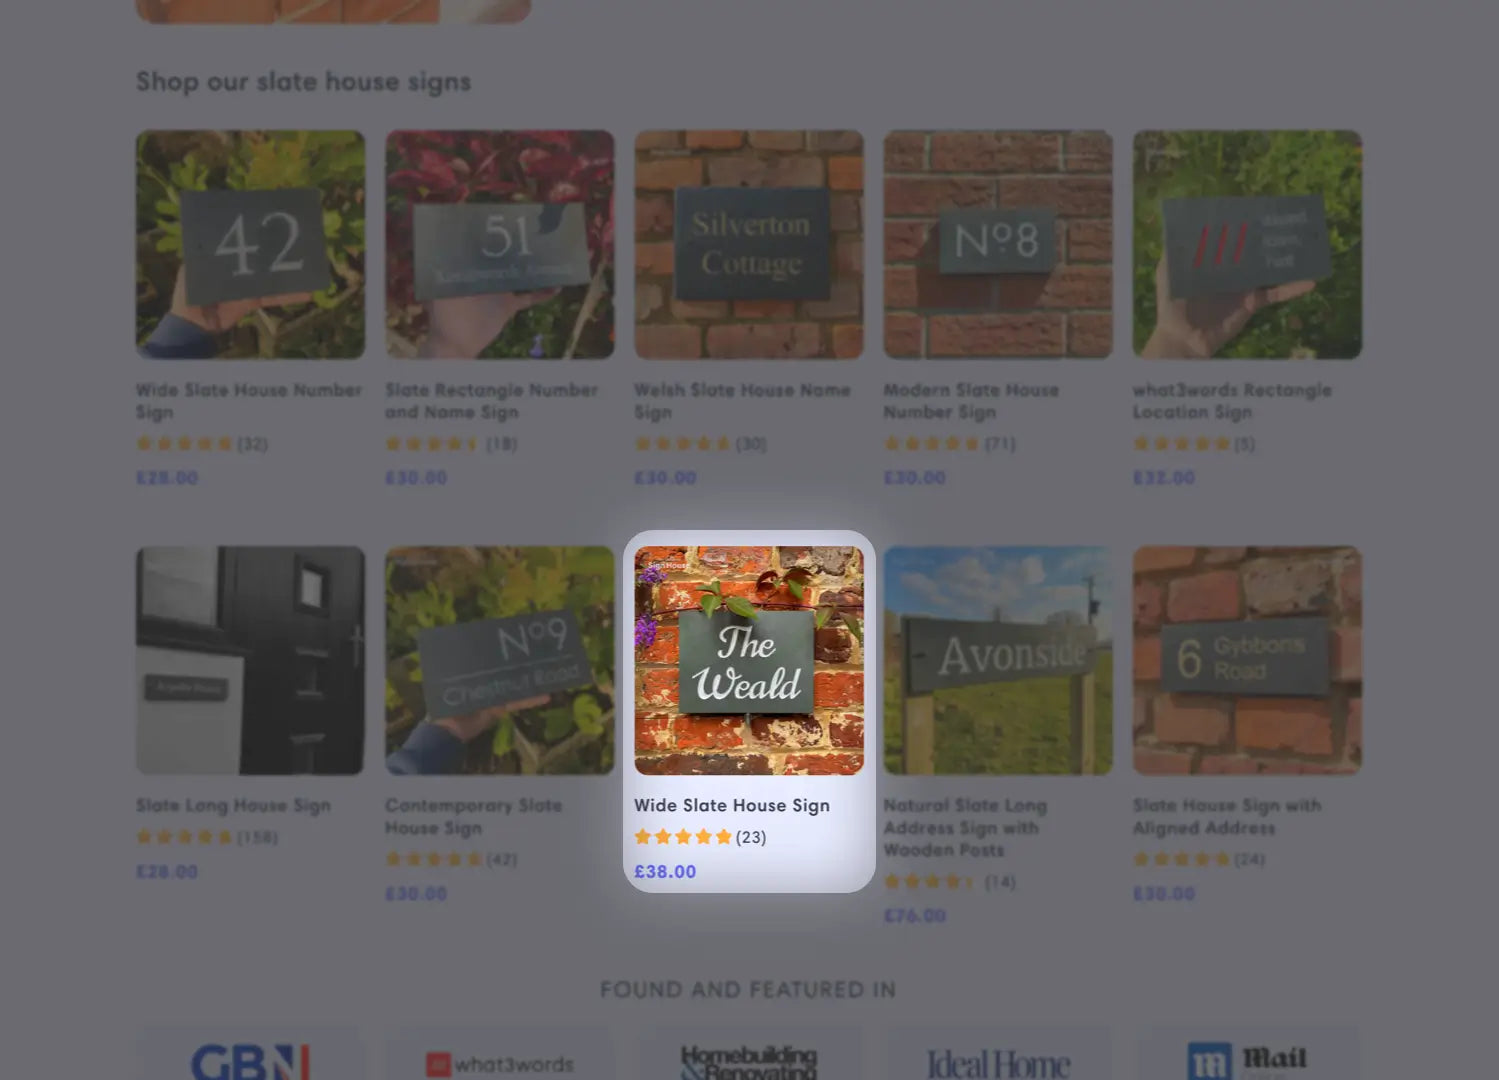Click Slate House Sign with Aligned Address title

pyautogui.click(x=1227, y=816)
